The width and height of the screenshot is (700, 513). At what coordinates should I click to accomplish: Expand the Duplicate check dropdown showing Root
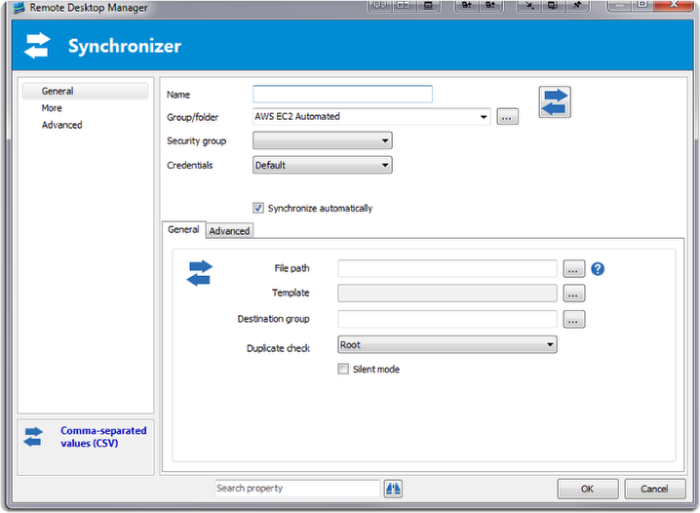[447, 345]
